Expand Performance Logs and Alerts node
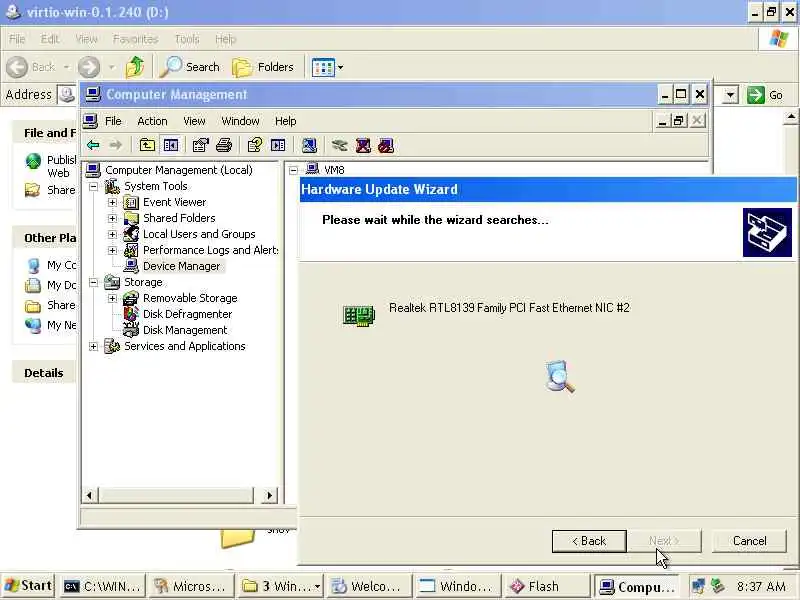This screenshot has height=600, width=800. [112, 251]
